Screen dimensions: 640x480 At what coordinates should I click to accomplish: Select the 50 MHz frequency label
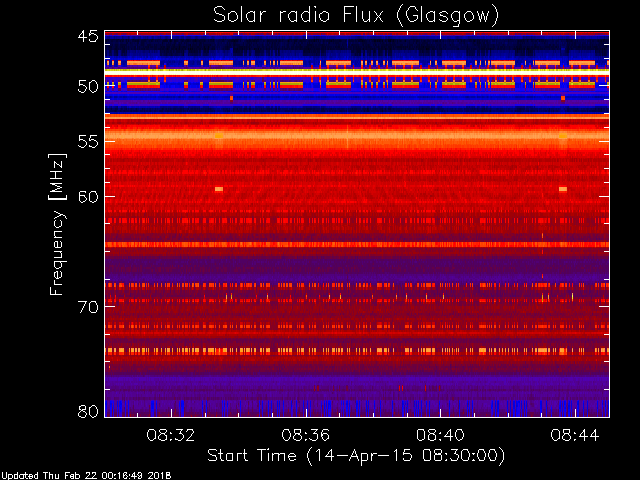88,87
